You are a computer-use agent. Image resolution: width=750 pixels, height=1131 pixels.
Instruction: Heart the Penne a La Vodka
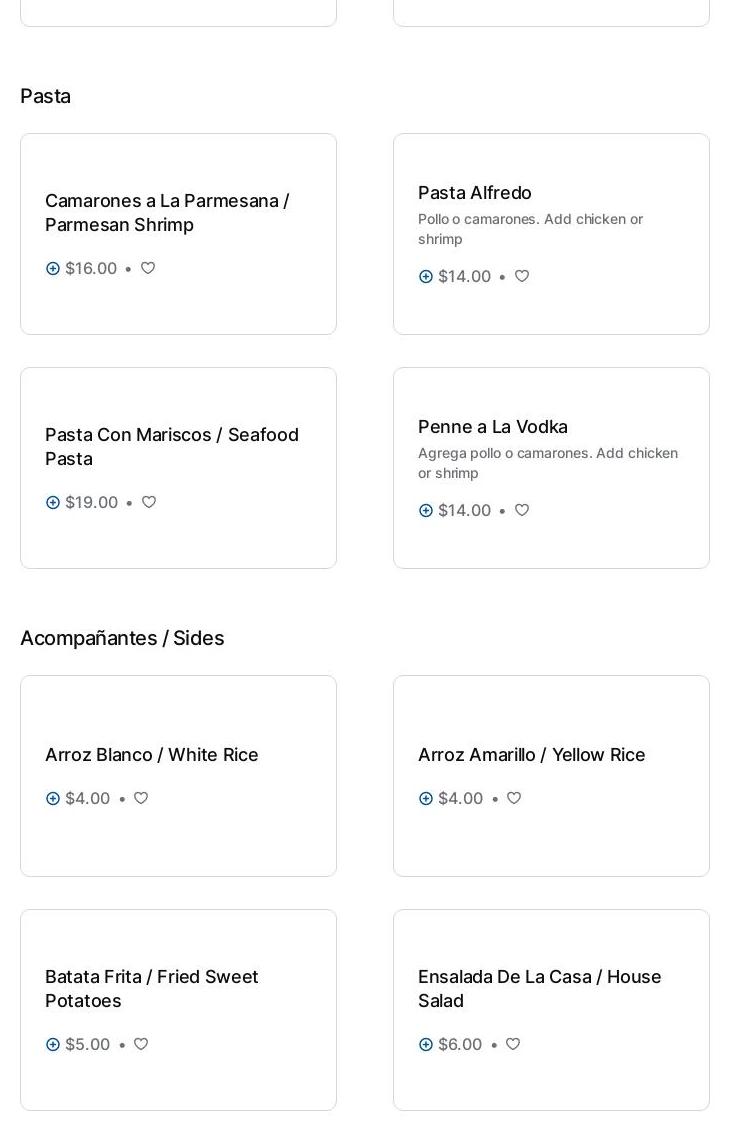click(522, 510)
